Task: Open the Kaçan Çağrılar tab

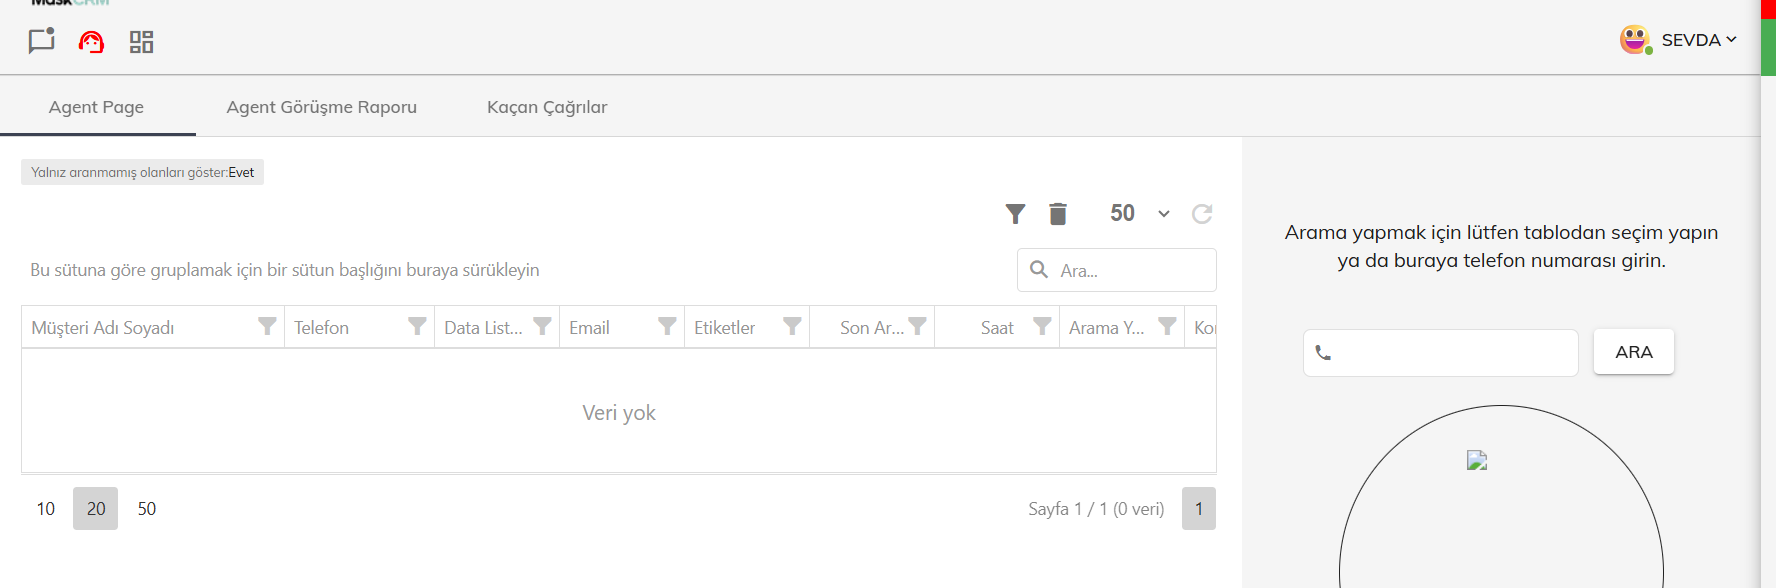Action: click(x=547, y=107)
